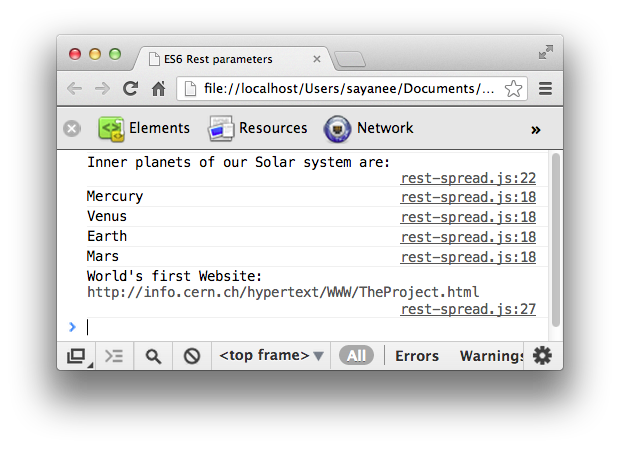
Task: Toggle the console drawer icon
Action: pos(114,356)
